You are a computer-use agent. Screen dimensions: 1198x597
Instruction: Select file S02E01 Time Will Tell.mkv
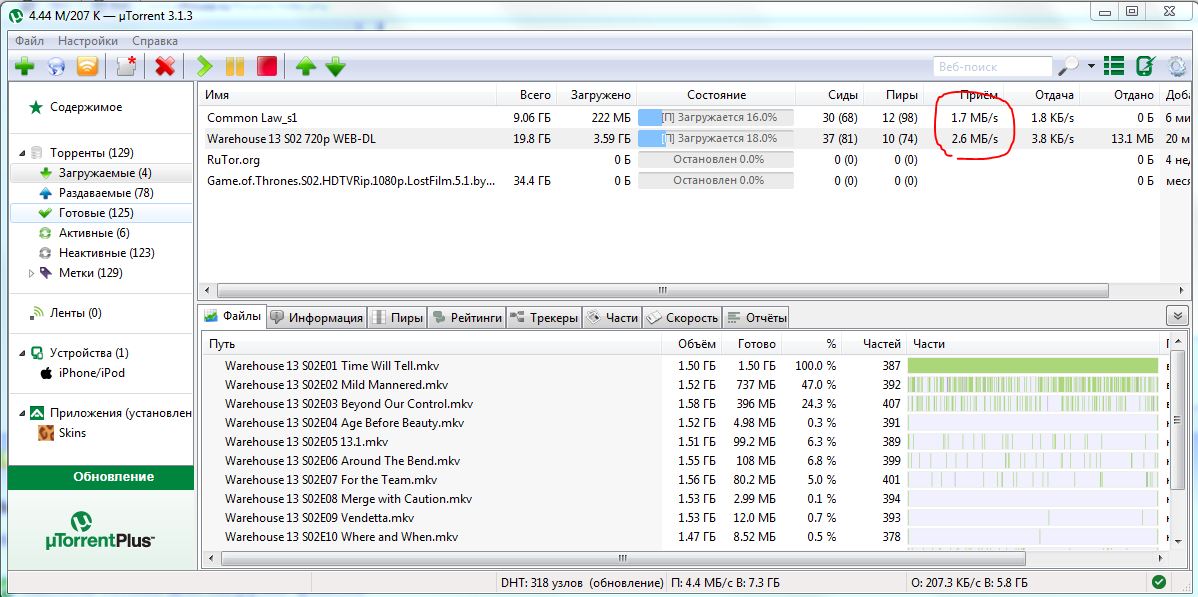click(x=332, y=365)
